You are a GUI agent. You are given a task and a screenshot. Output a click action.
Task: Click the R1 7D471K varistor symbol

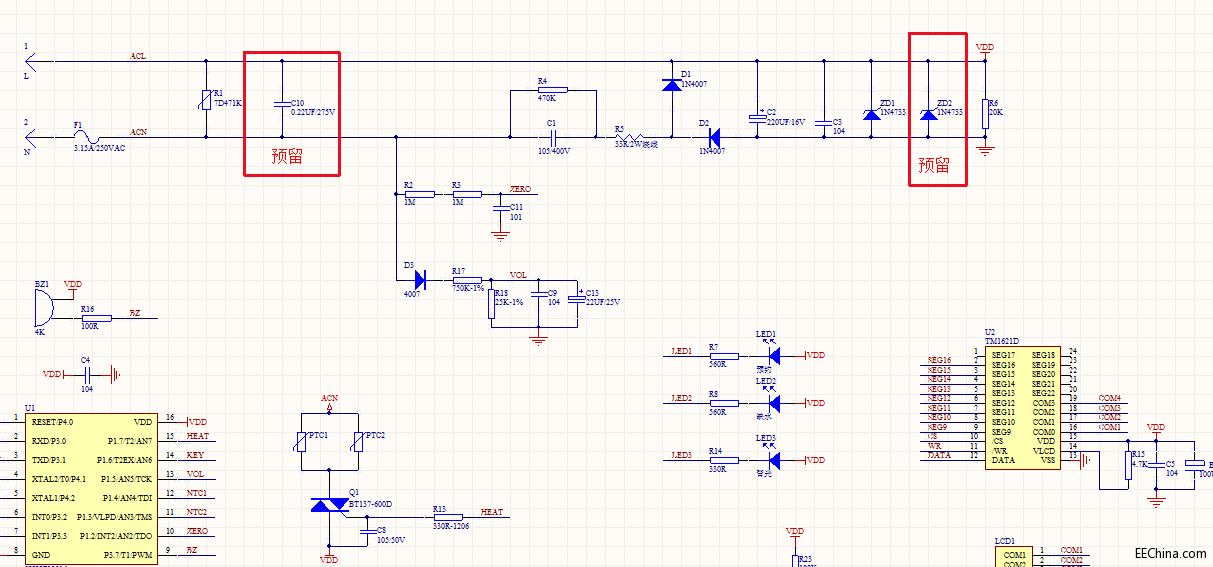(x=207, y=100)
